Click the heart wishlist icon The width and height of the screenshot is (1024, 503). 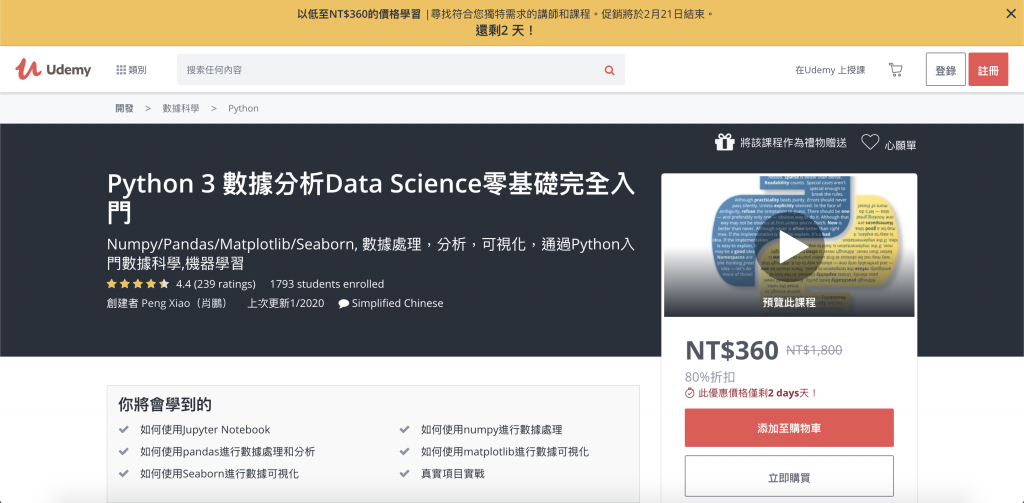pos(870,143)
